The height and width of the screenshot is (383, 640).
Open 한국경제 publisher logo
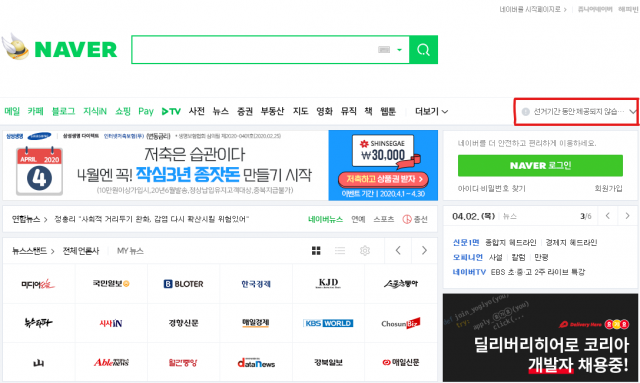click(256, 284)
